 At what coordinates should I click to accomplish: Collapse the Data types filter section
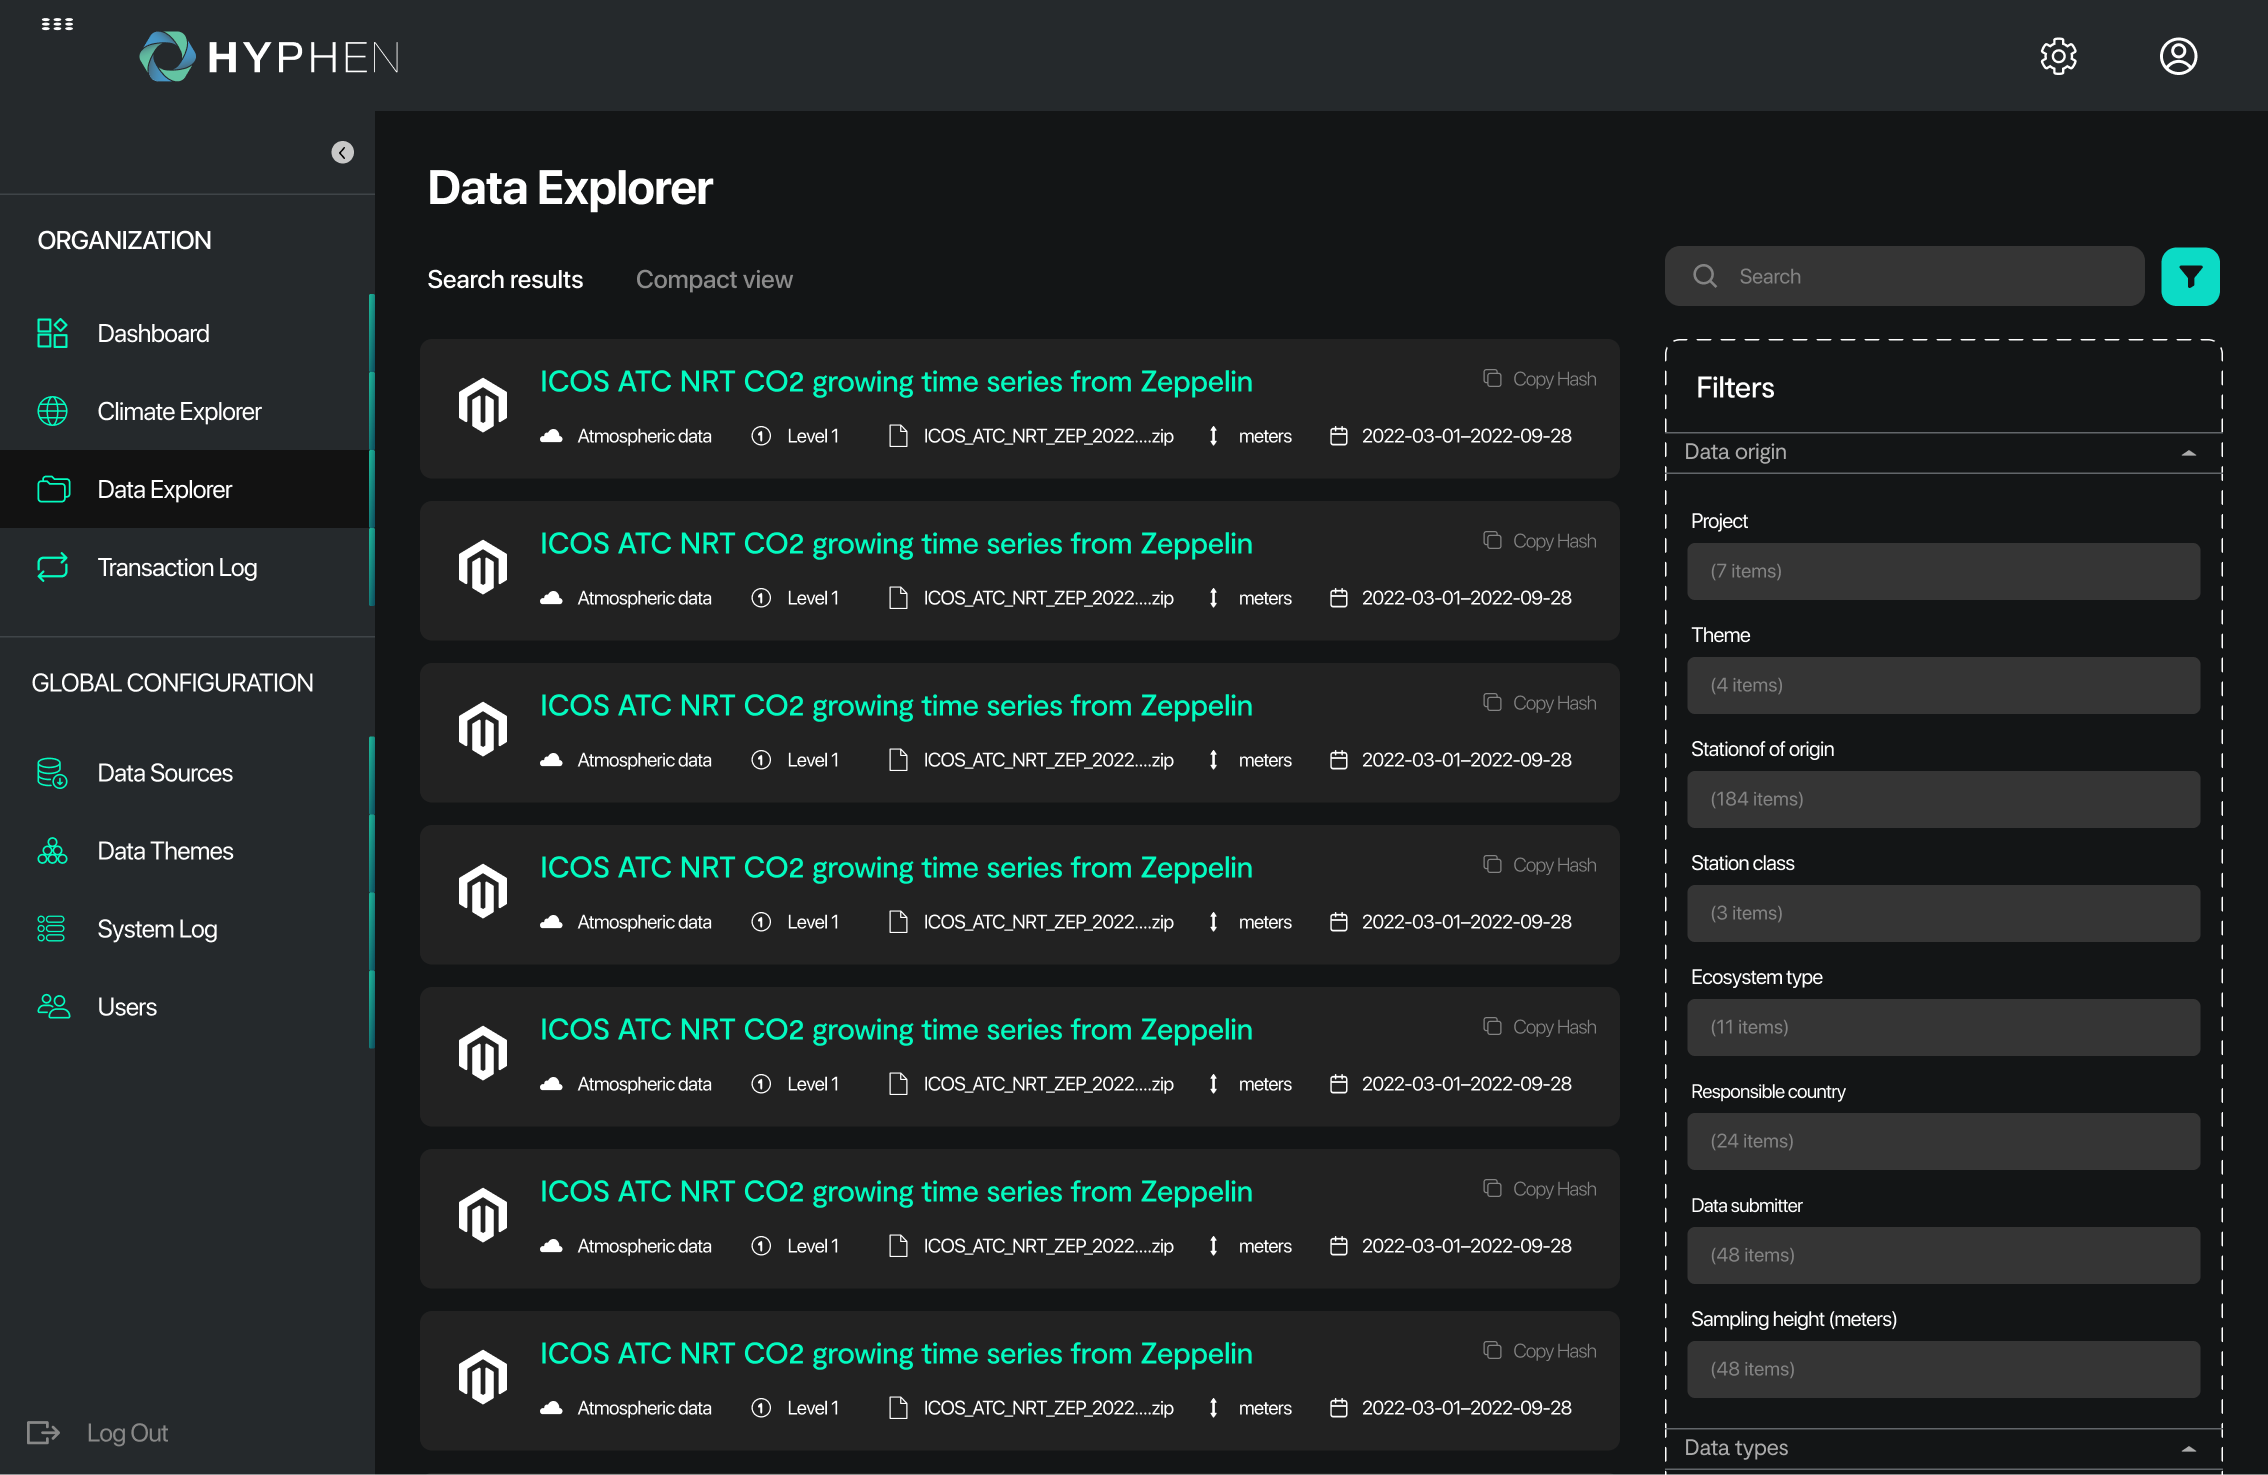coord(2188,1449)
